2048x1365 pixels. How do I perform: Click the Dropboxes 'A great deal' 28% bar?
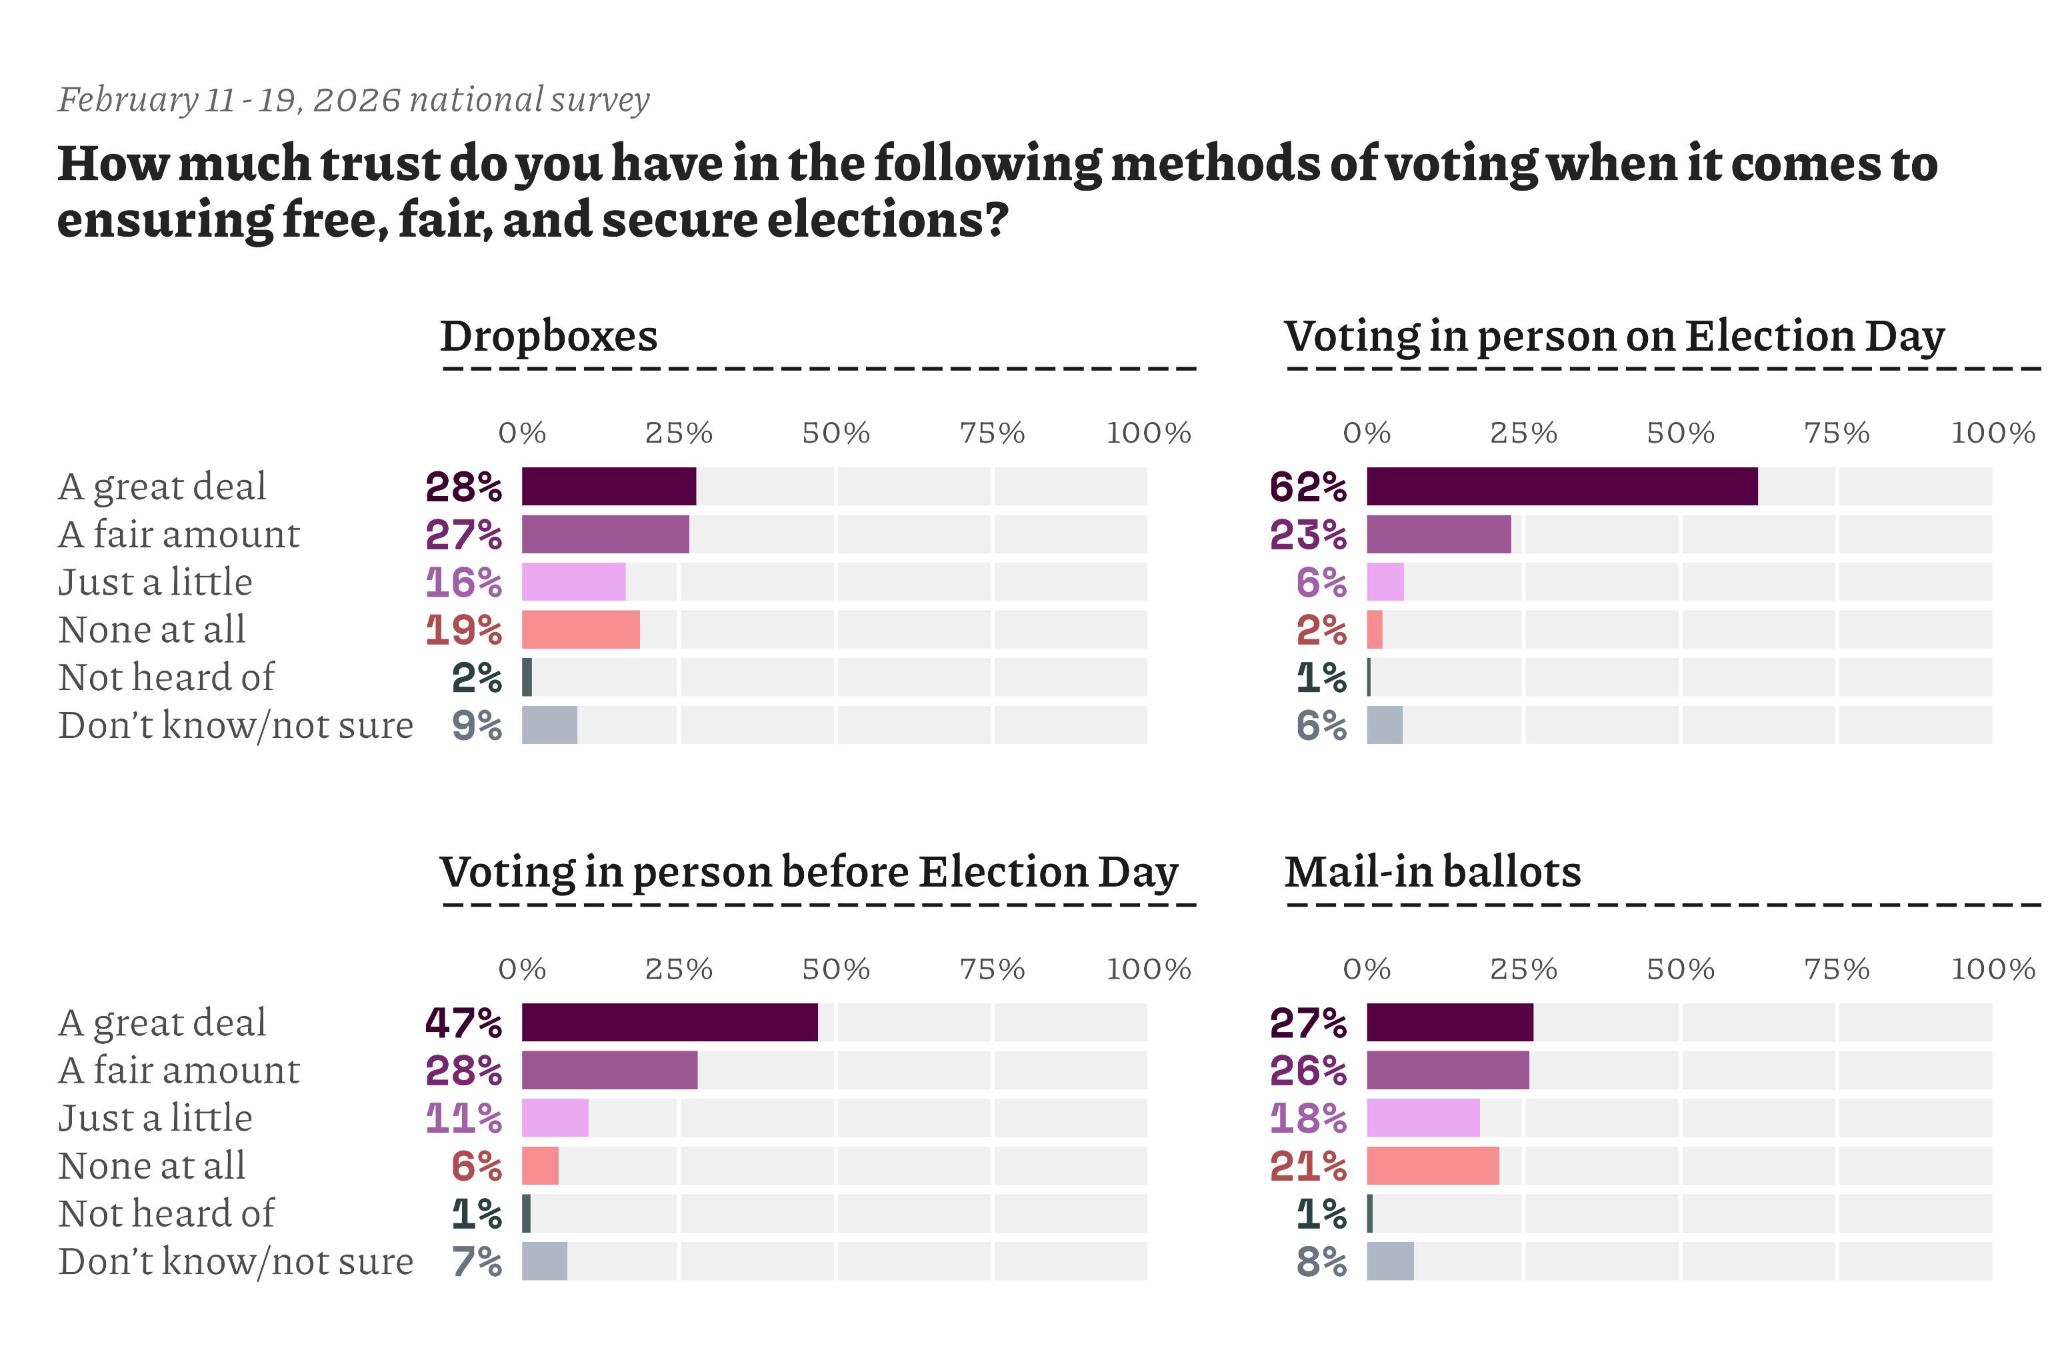608,486
